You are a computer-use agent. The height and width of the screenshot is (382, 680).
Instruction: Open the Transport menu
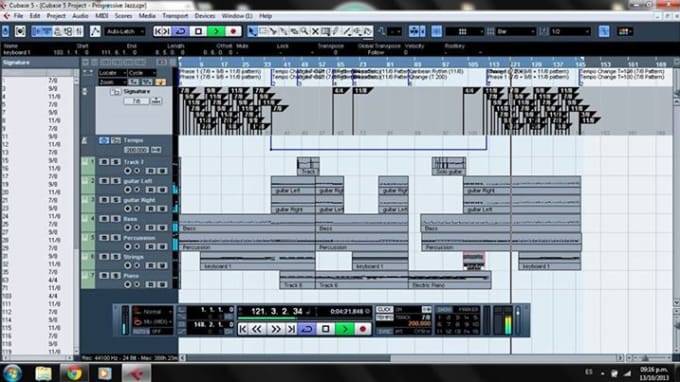click(x=175, y=16)
